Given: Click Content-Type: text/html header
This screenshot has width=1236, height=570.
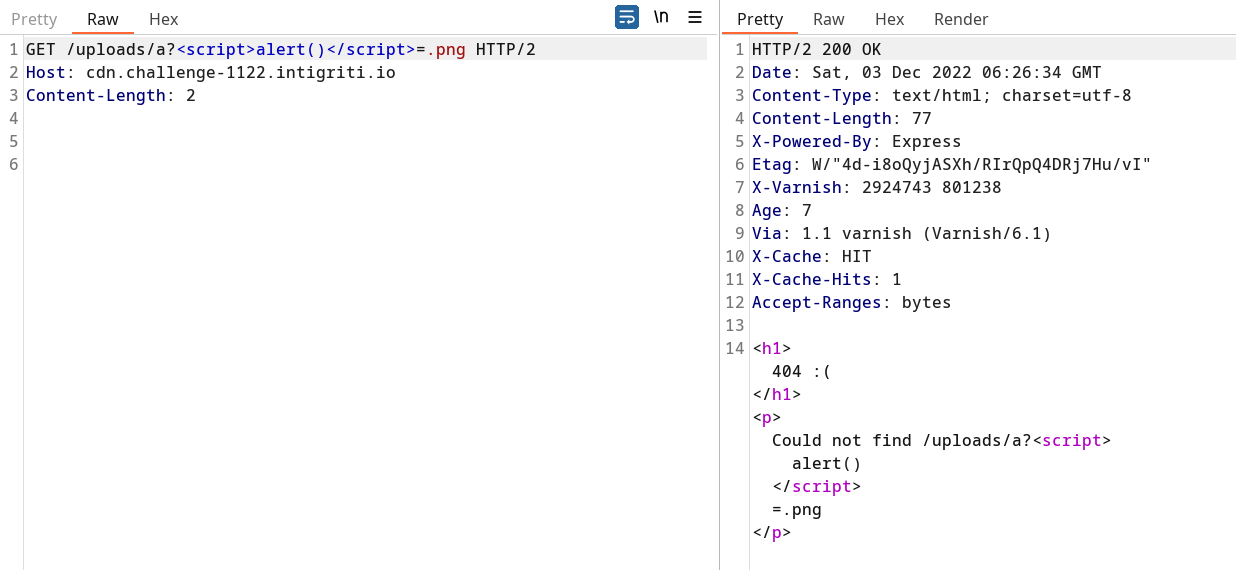Looking at the screenshot, I should point(942,95).
